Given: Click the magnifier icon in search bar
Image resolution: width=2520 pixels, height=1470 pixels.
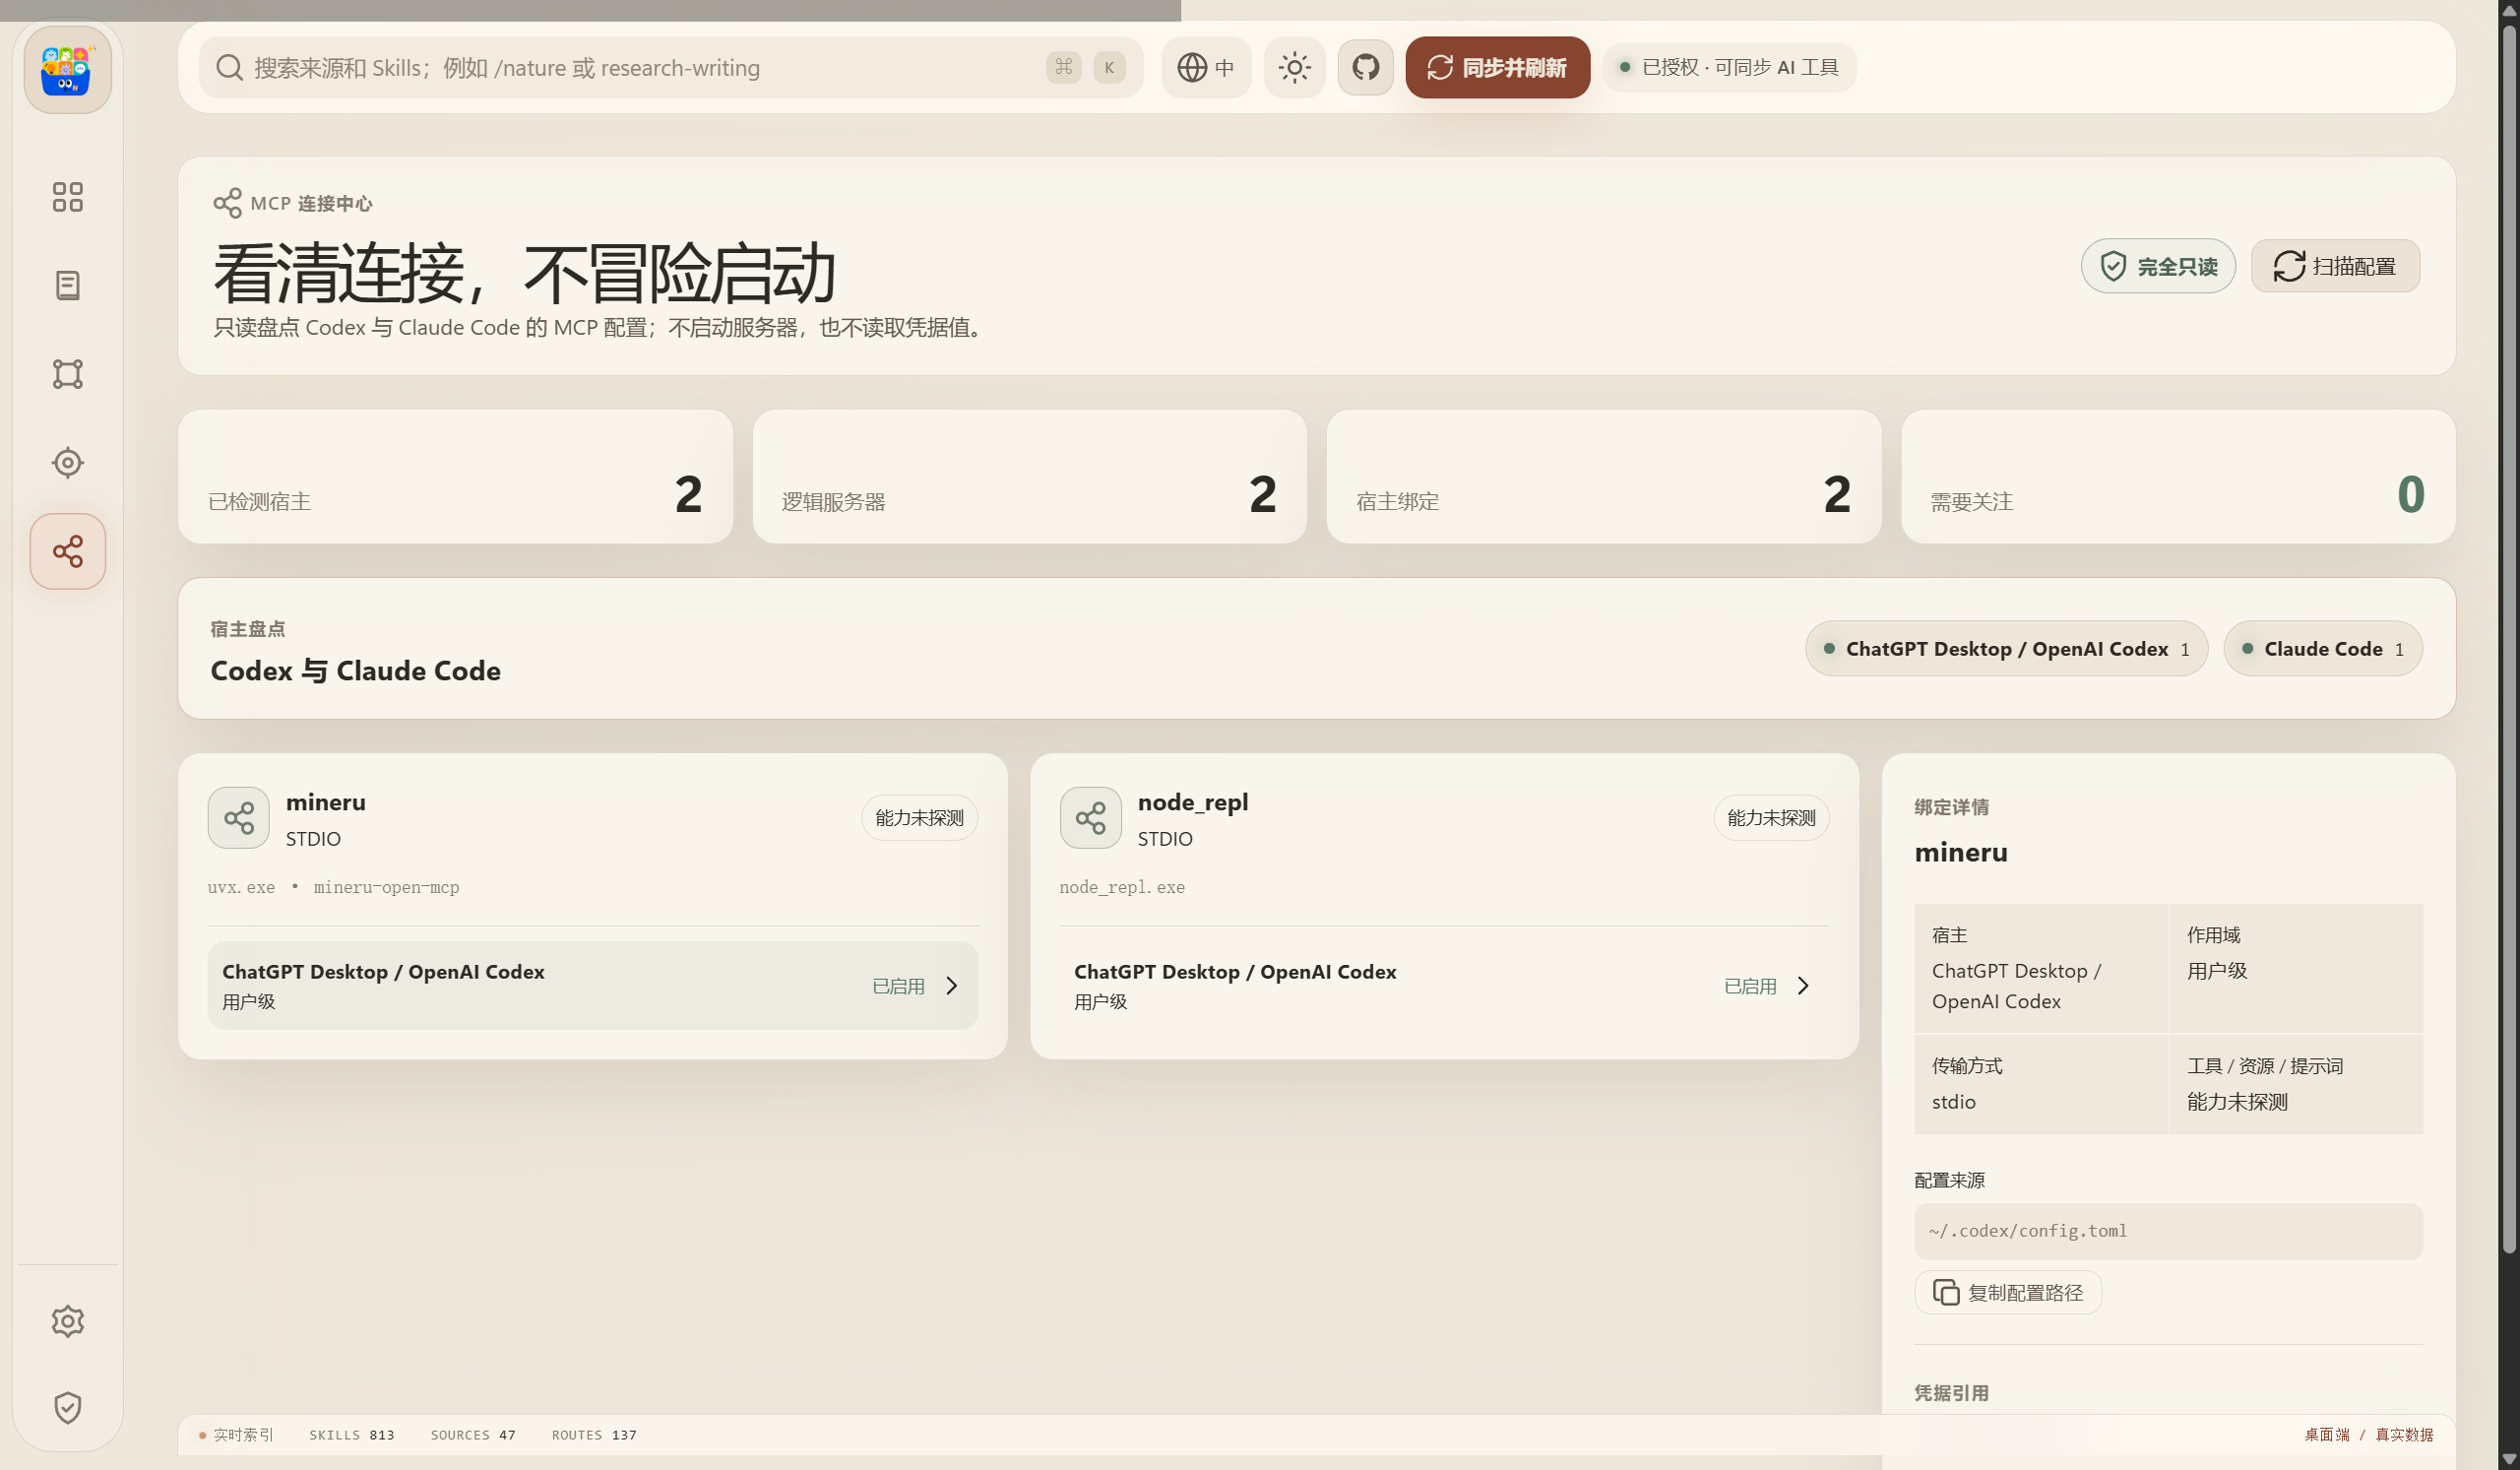Looking at the screenshot, I should [x=229, y=67].
